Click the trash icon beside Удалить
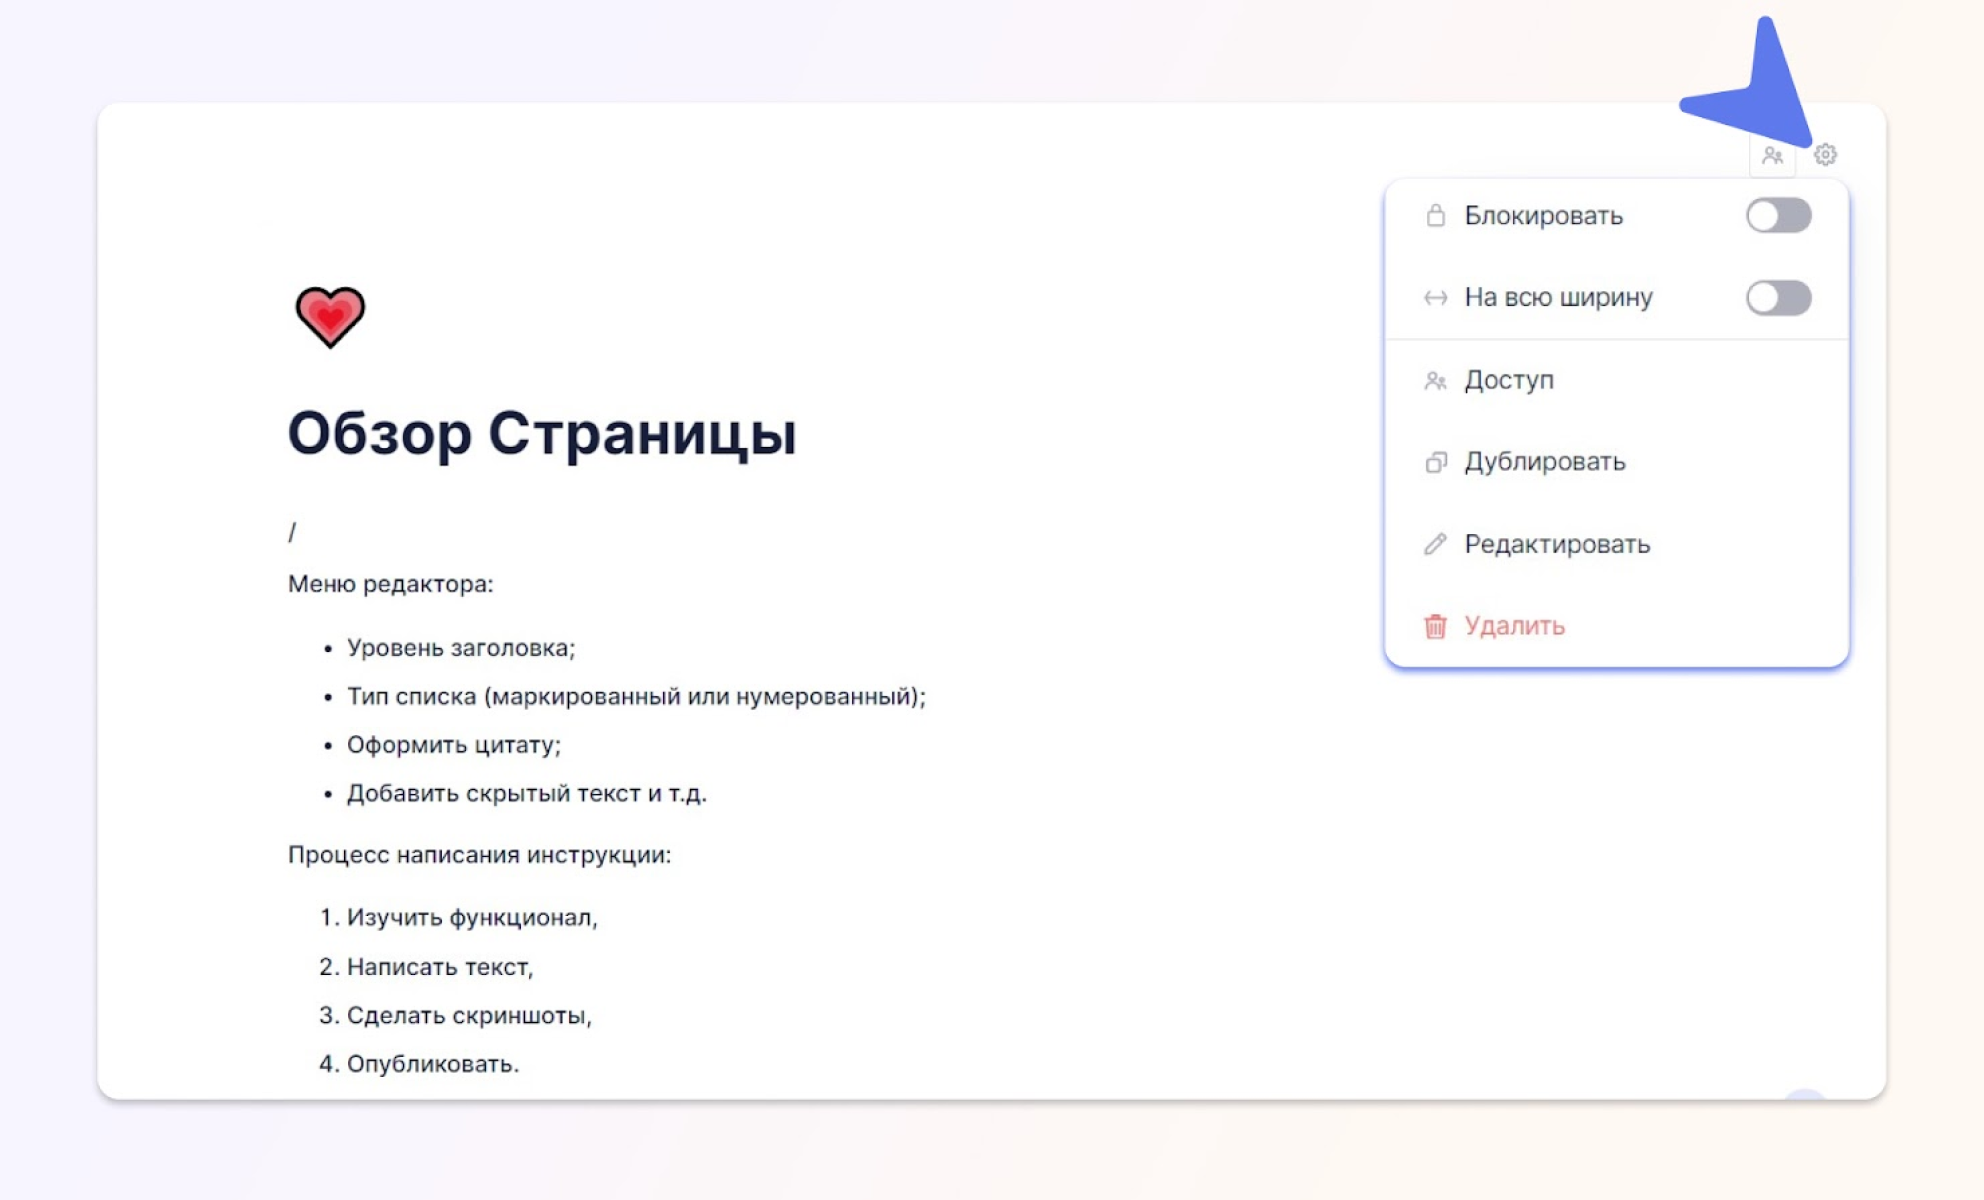 (x=1436, y=625)
